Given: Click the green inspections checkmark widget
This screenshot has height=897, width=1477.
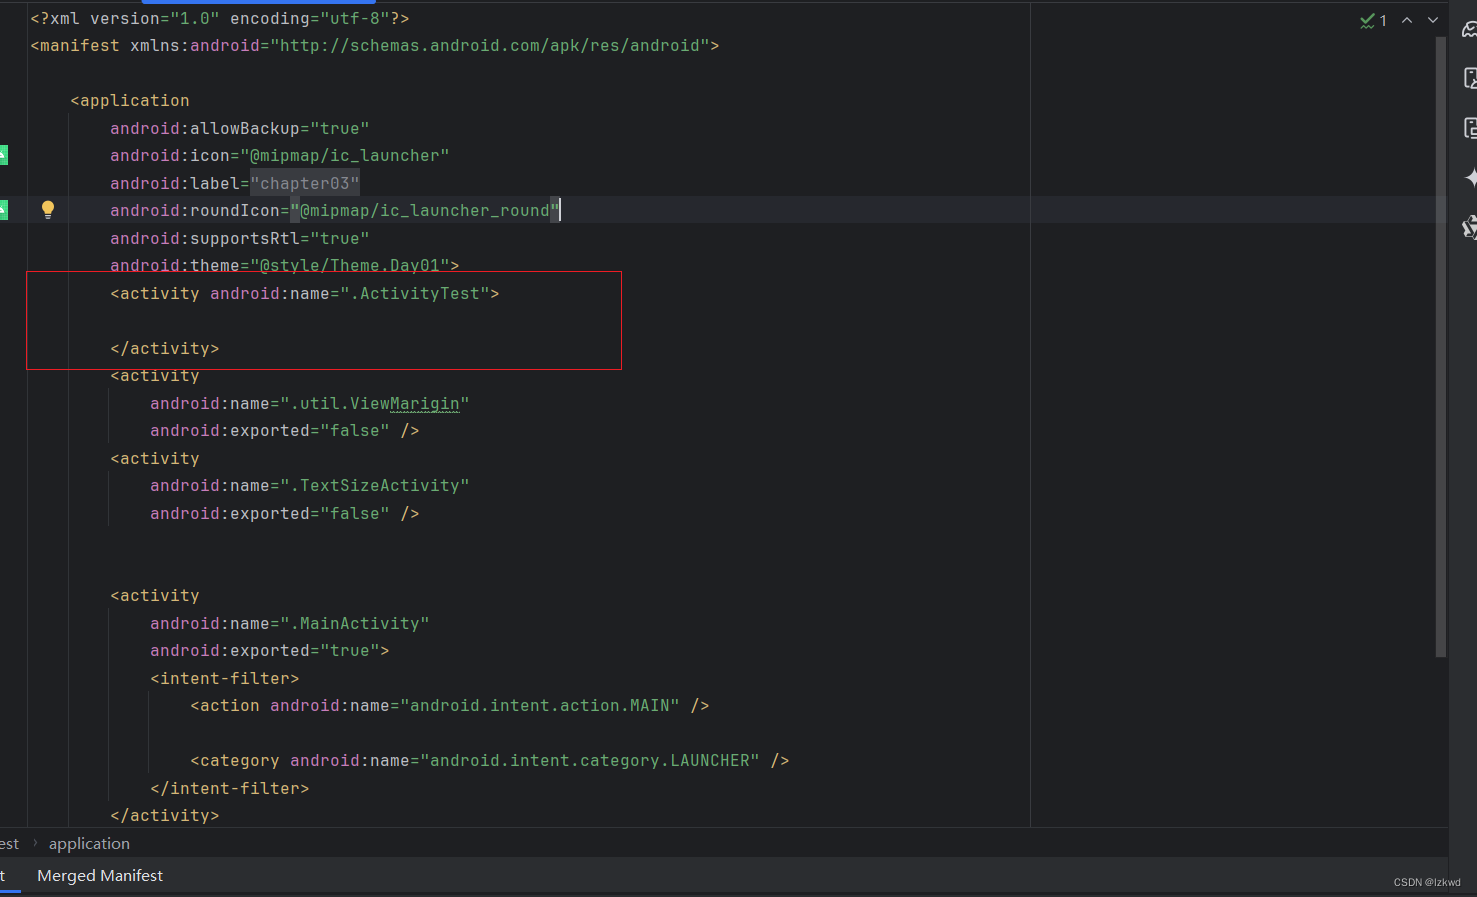Looking at the screenshot, I should [1368, 19].
